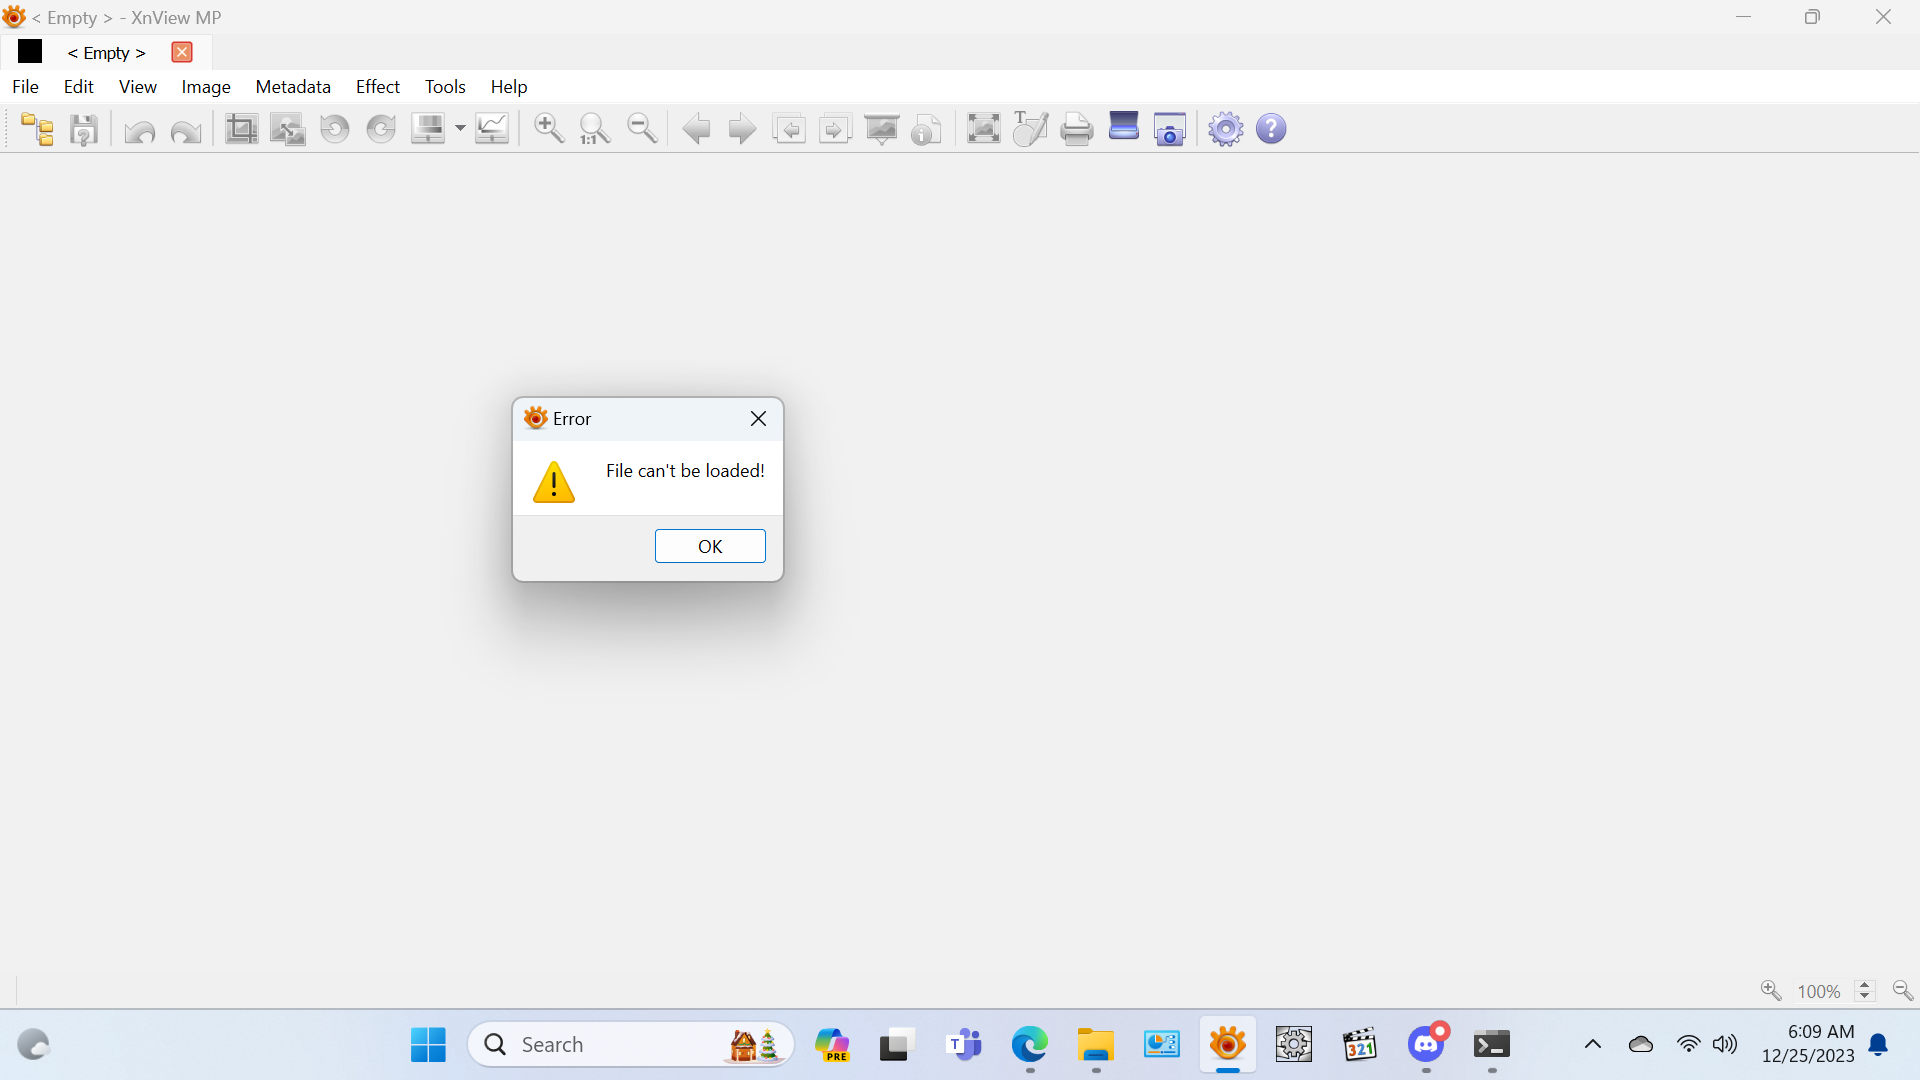The height and width of the screenshot is (1080, 1920).
Task: Reset zoom with 1:1 magnifier icon
Action: point(595,129)
